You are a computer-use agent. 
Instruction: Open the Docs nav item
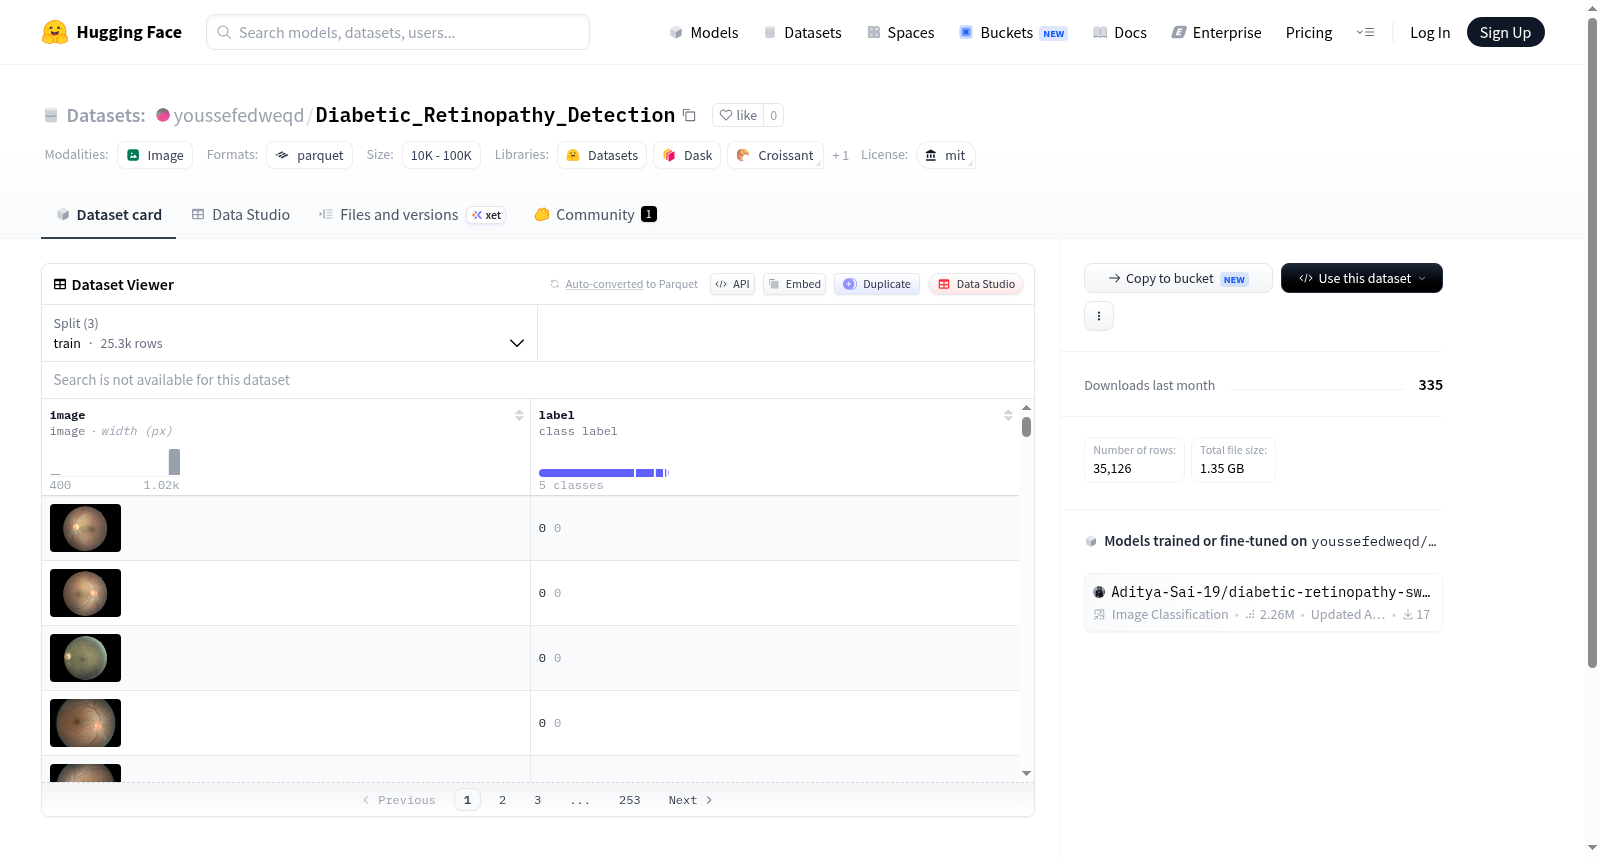click(1119, 32)
